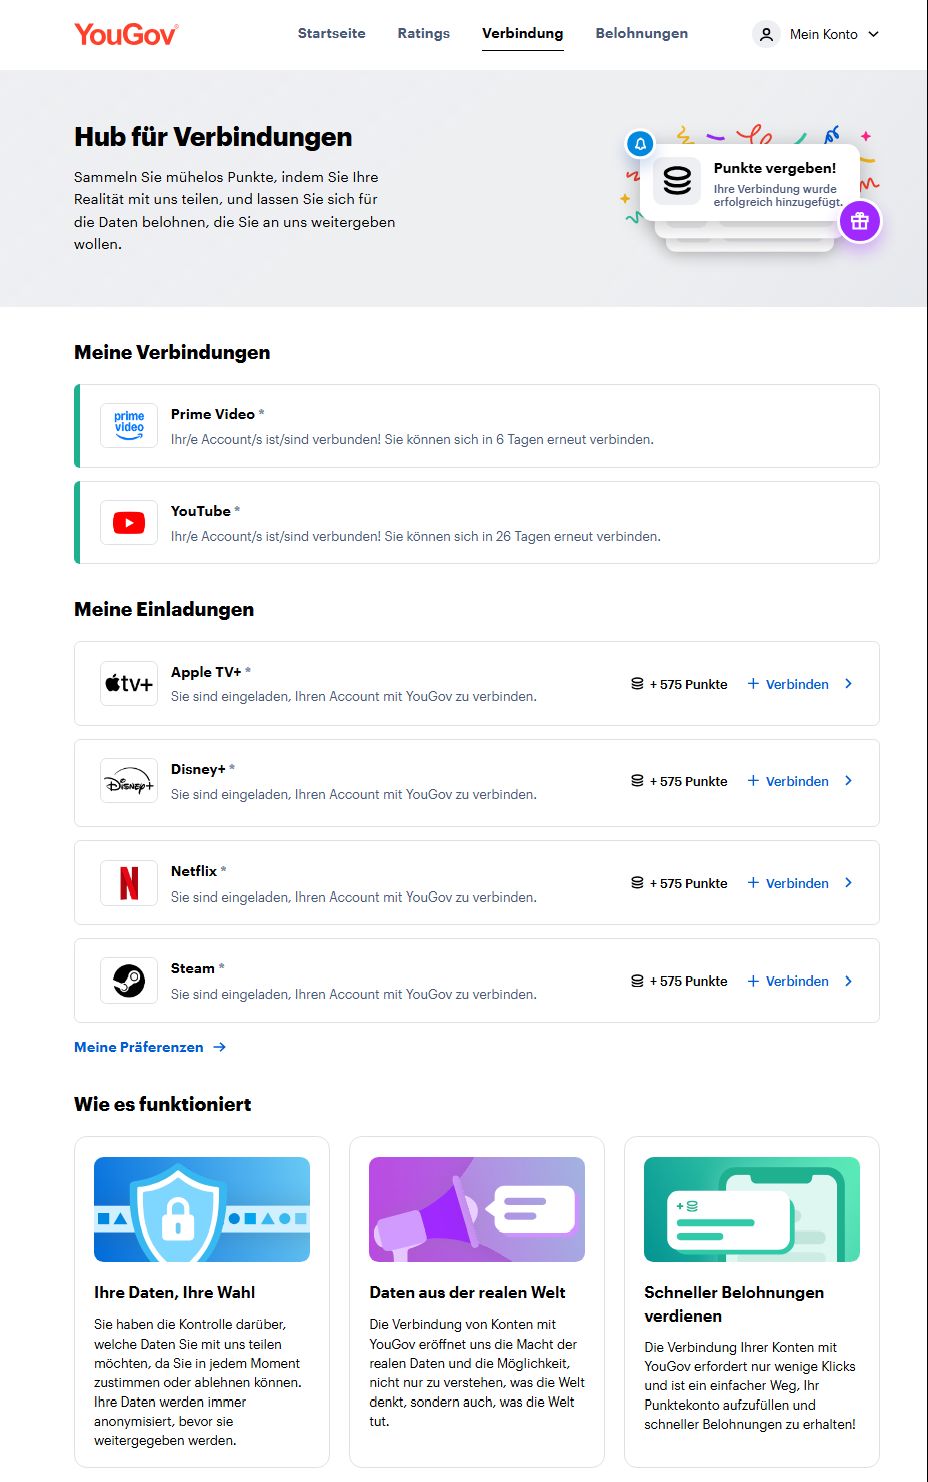Switch to the Belohnungen tab
Image resolution: width=928 pixels, height=1482 pixels.
click(x=641, y=33)
